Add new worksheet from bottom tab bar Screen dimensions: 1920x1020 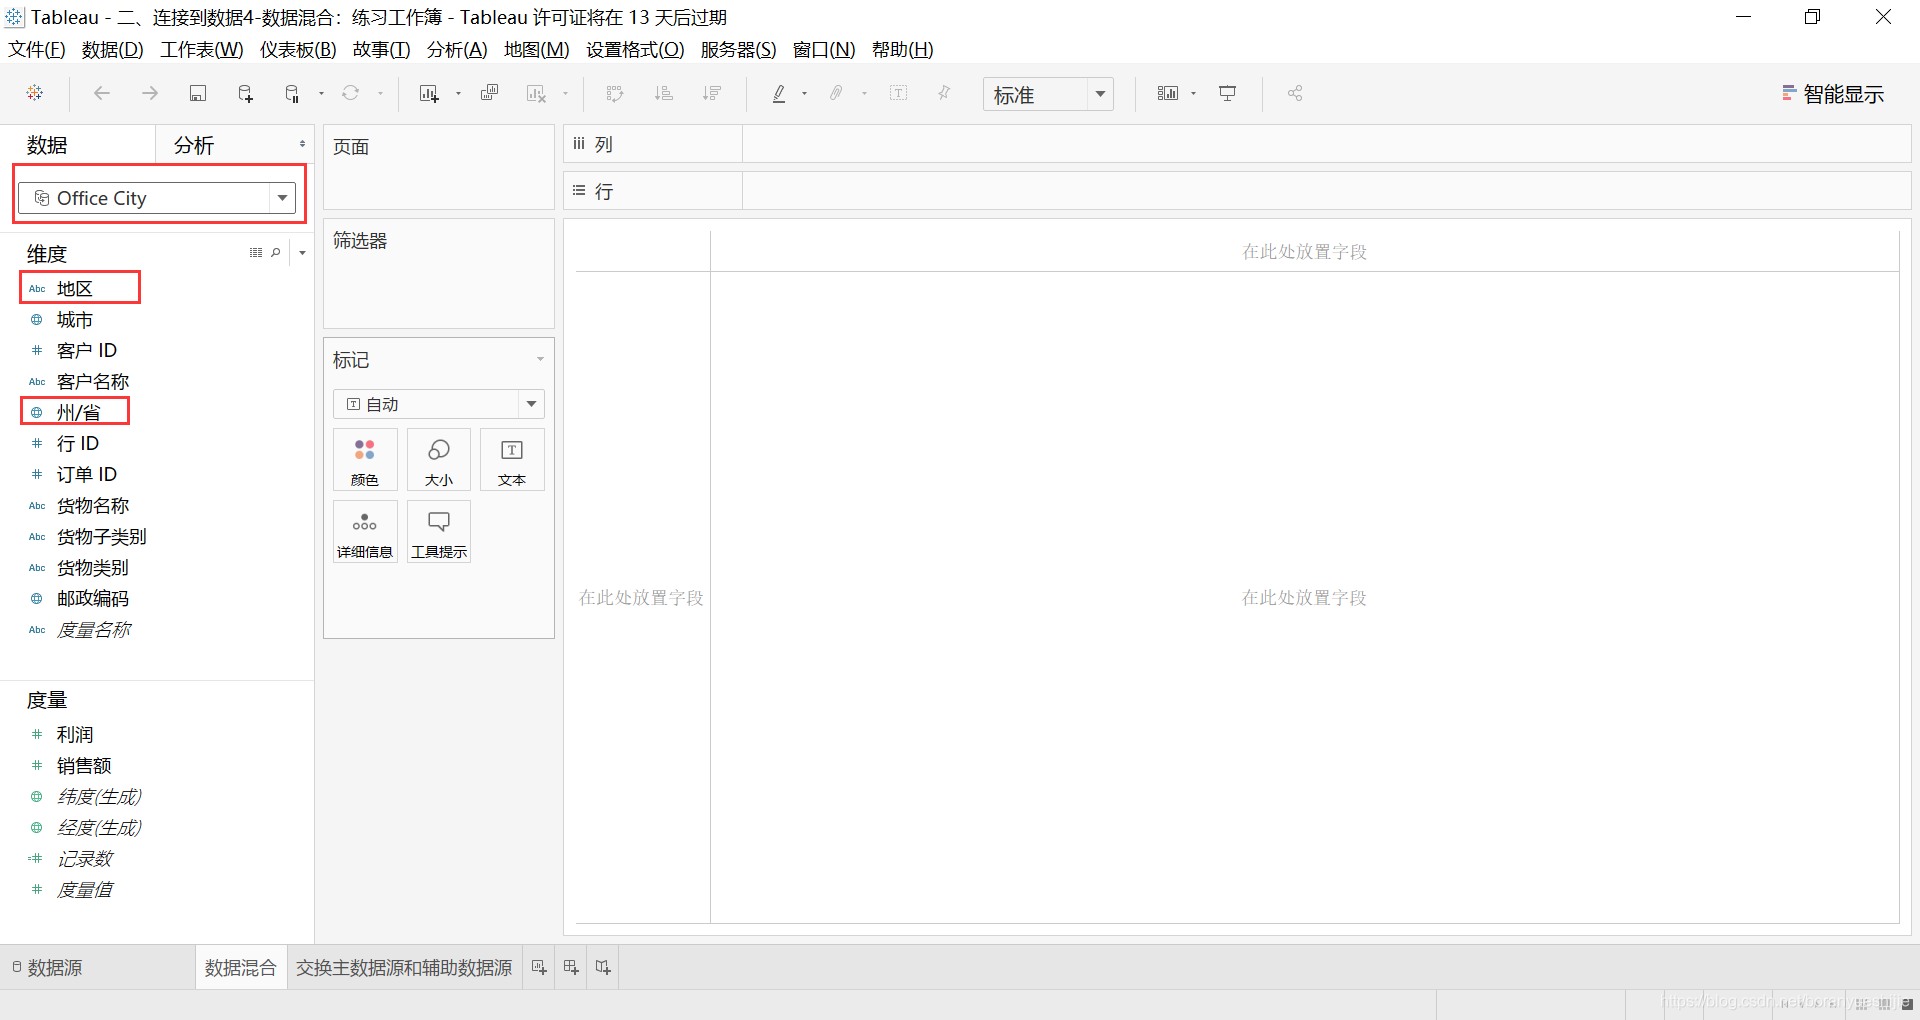[539, 967]
